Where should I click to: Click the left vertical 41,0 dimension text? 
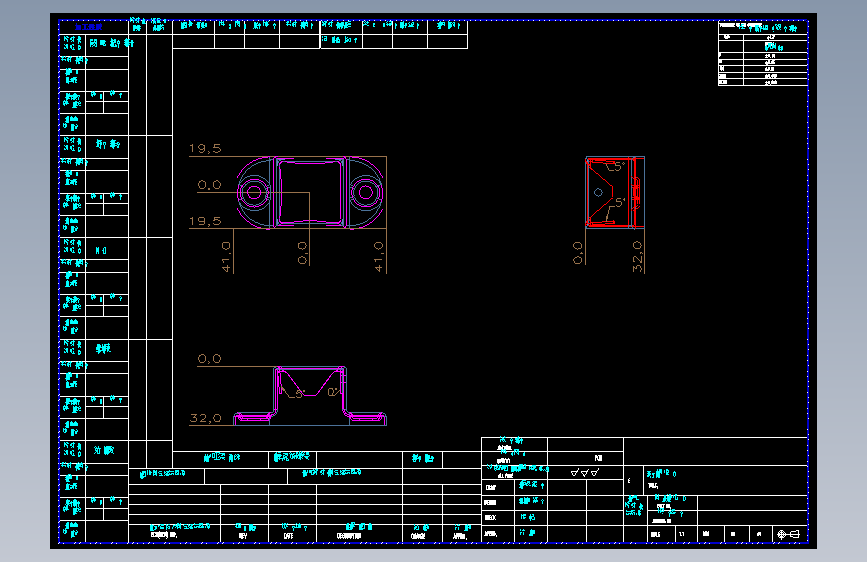[226, 256]
